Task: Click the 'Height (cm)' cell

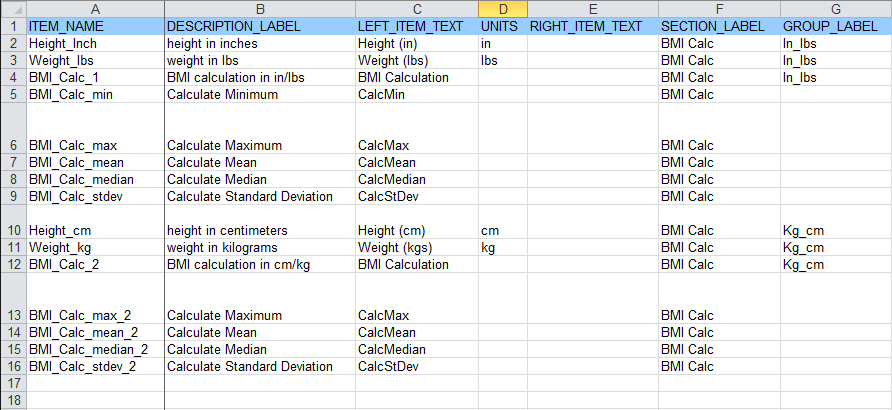Action: pos(416,230)
